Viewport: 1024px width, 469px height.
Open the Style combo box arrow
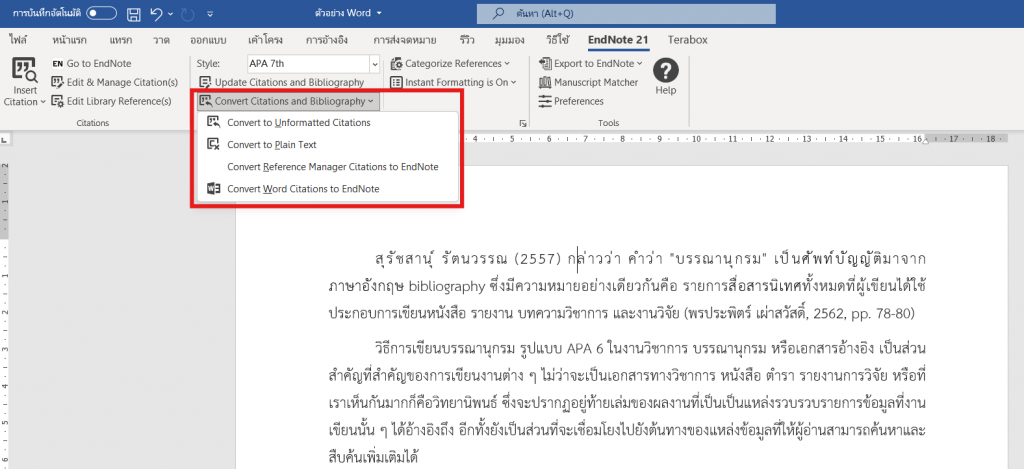374,64
